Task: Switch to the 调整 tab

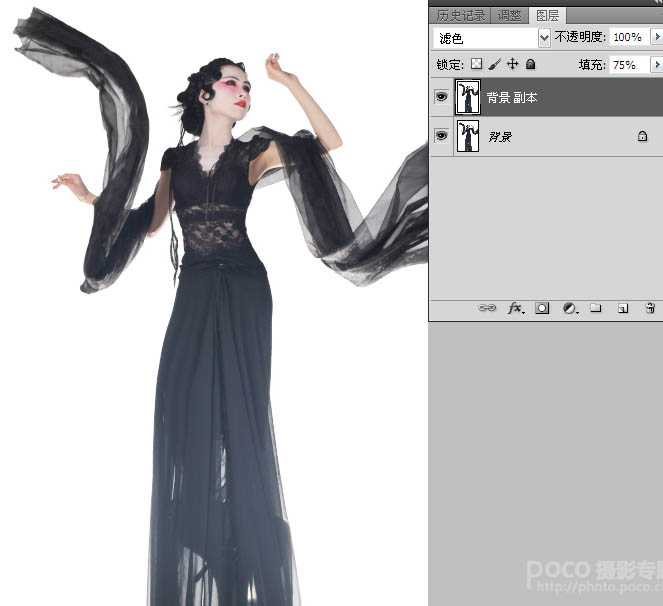Action: pyautogui.click(x=509, y=15)
